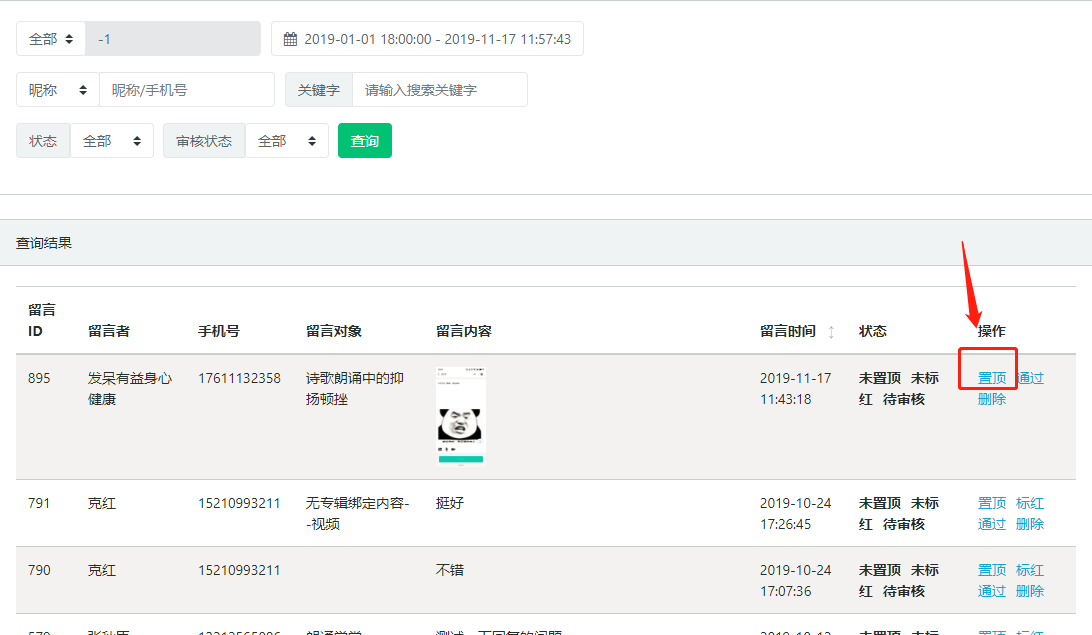
Task: Click 置顶 for message 895
Action: pyautogui.click(x=992, y=378)
